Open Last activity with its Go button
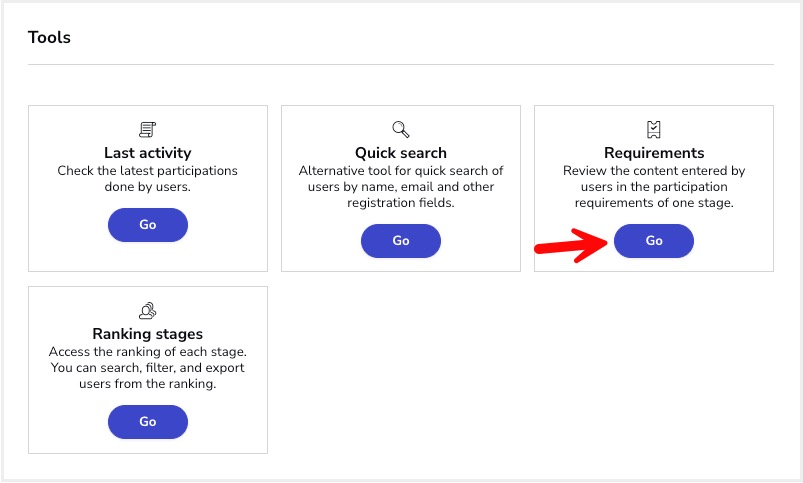The image size is (803, 483). pos(147,225)
